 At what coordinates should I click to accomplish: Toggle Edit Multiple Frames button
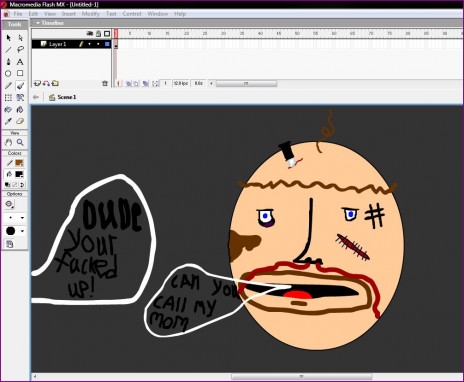146,83
